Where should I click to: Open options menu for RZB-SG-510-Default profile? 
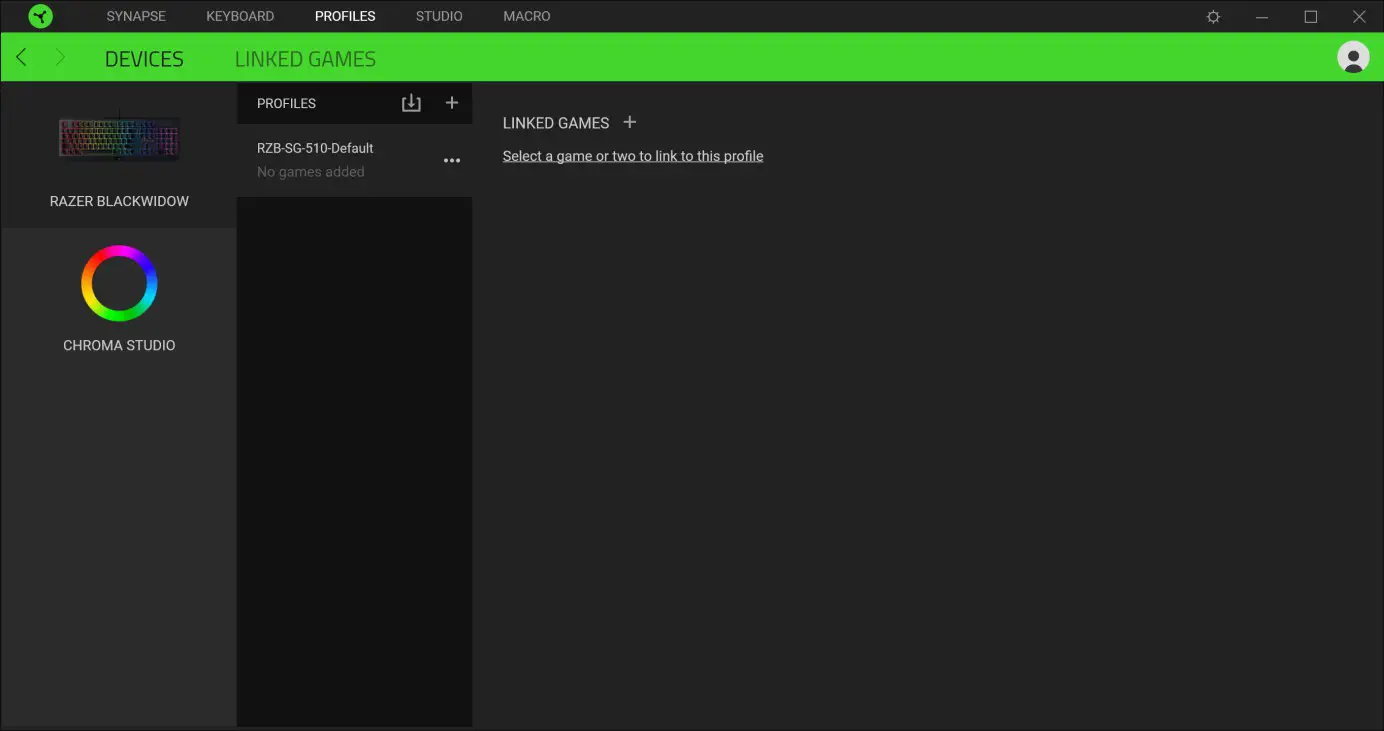coord(451,160)
